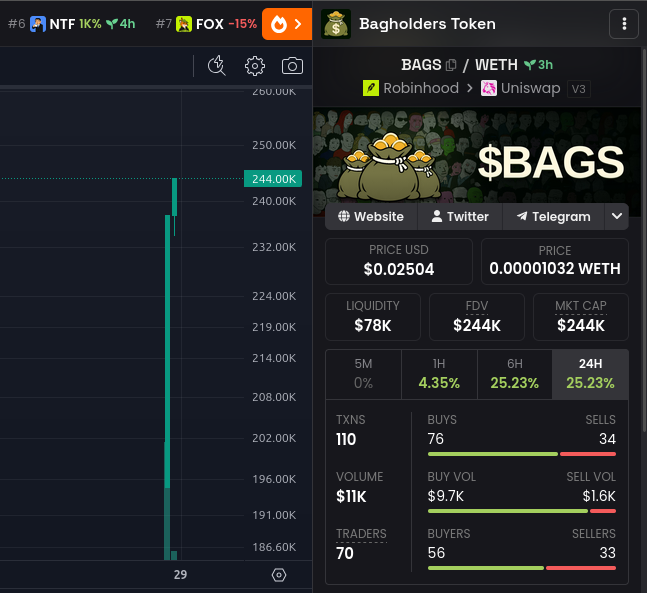The width and height of the screenshot is (647, 593).
Task: Click the VOLUME $11K value
Action: (x=351, y=496)
